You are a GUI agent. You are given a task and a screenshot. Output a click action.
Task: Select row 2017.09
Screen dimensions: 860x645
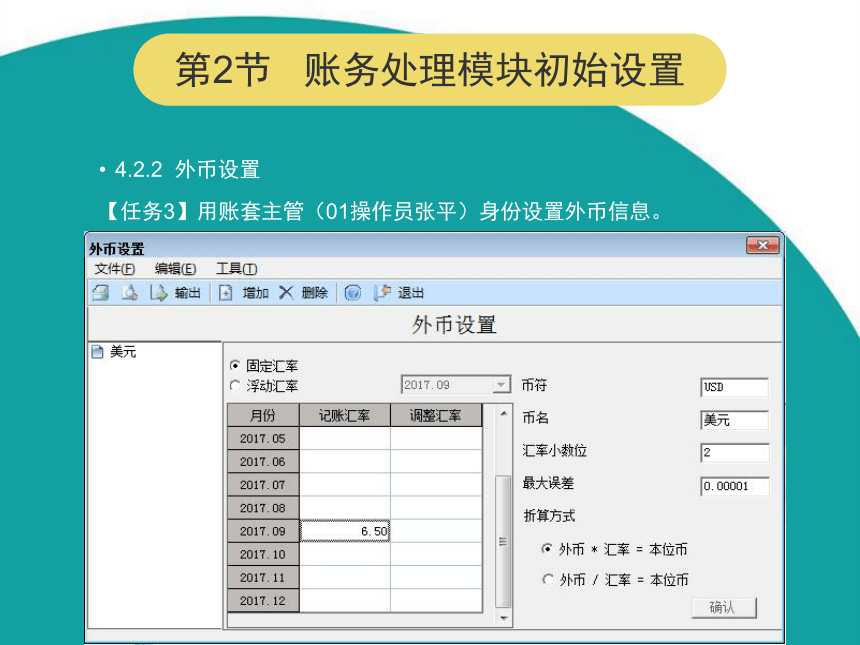(263, 531)
